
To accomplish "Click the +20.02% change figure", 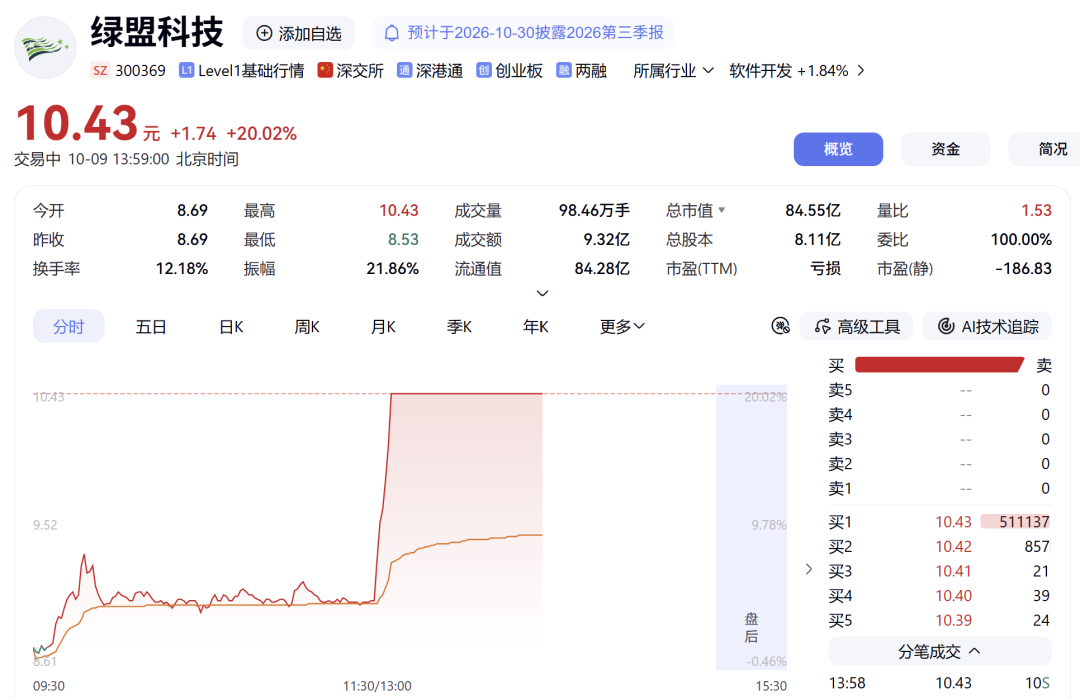I will pyautogui.click(x=262, y=134).
